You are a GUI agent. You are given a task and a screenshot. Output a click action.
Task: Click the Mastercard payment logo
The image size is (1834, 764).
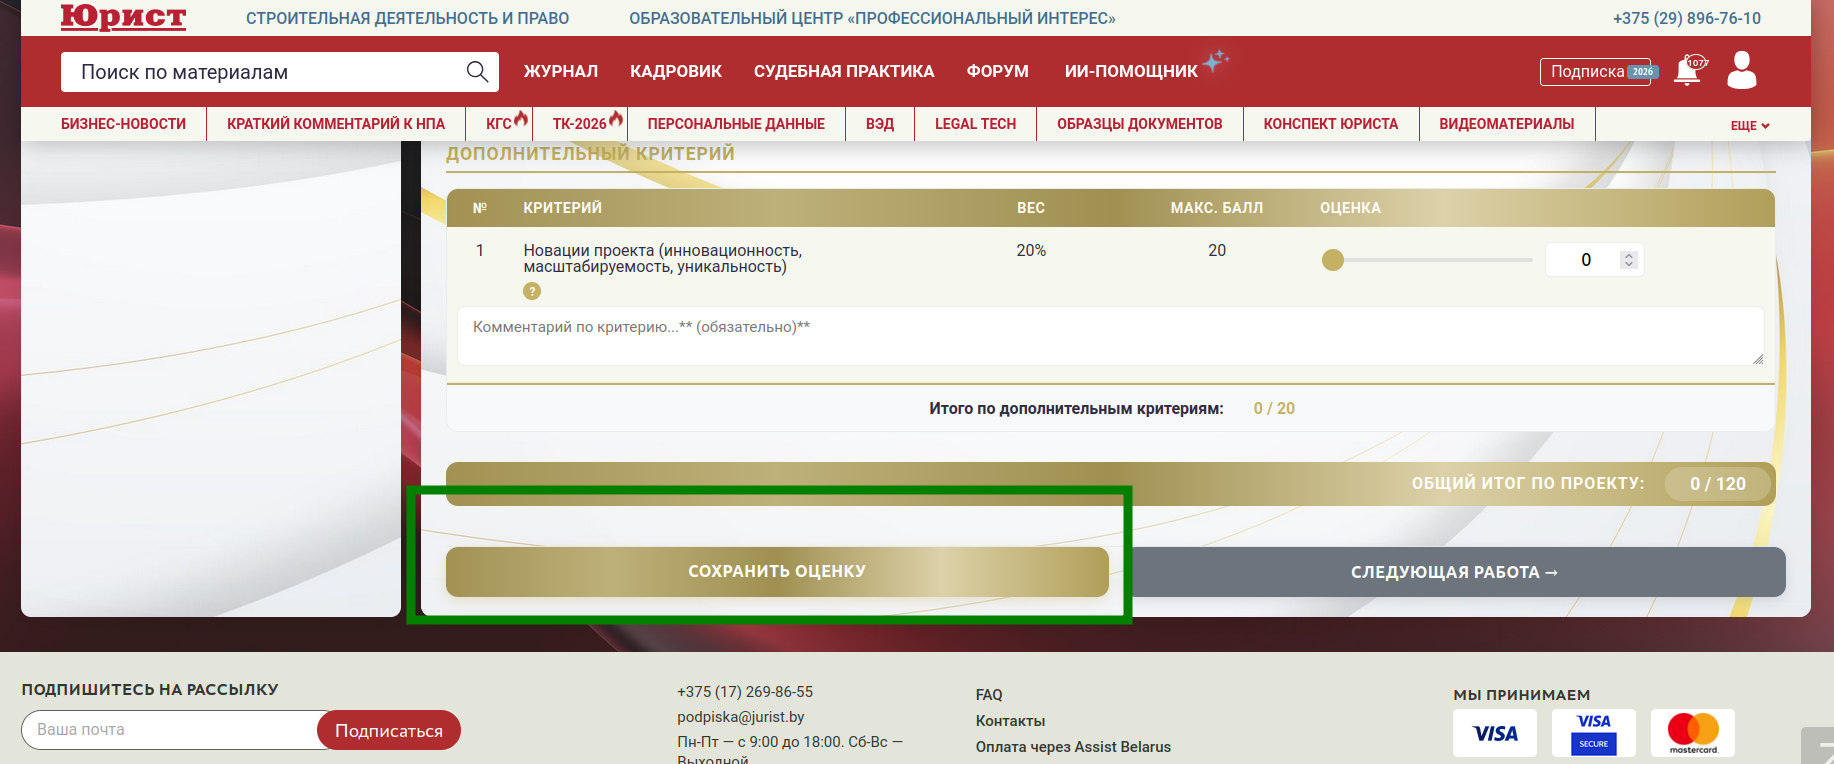[x=1692, y=733]
